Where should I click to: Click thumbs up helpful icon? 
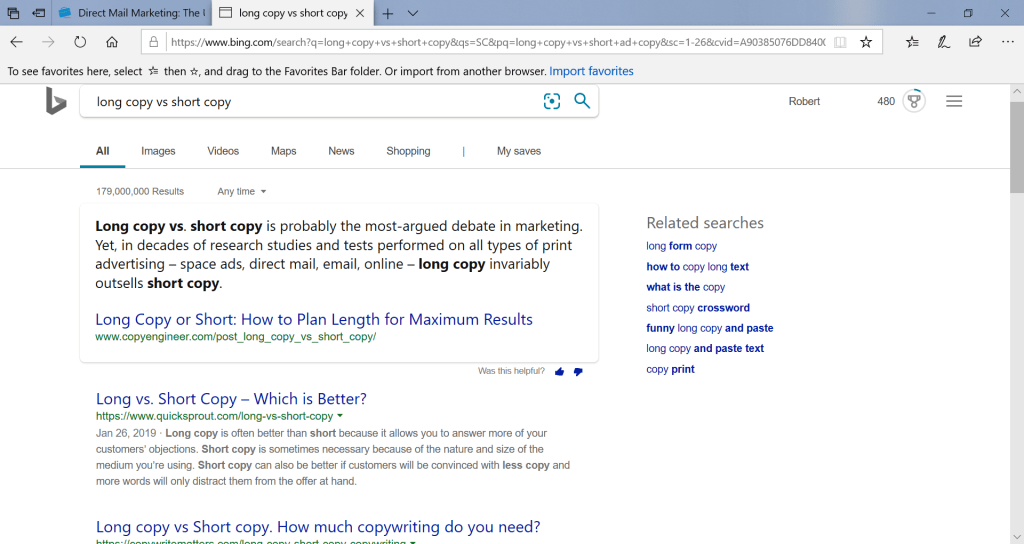coord(559,372)
